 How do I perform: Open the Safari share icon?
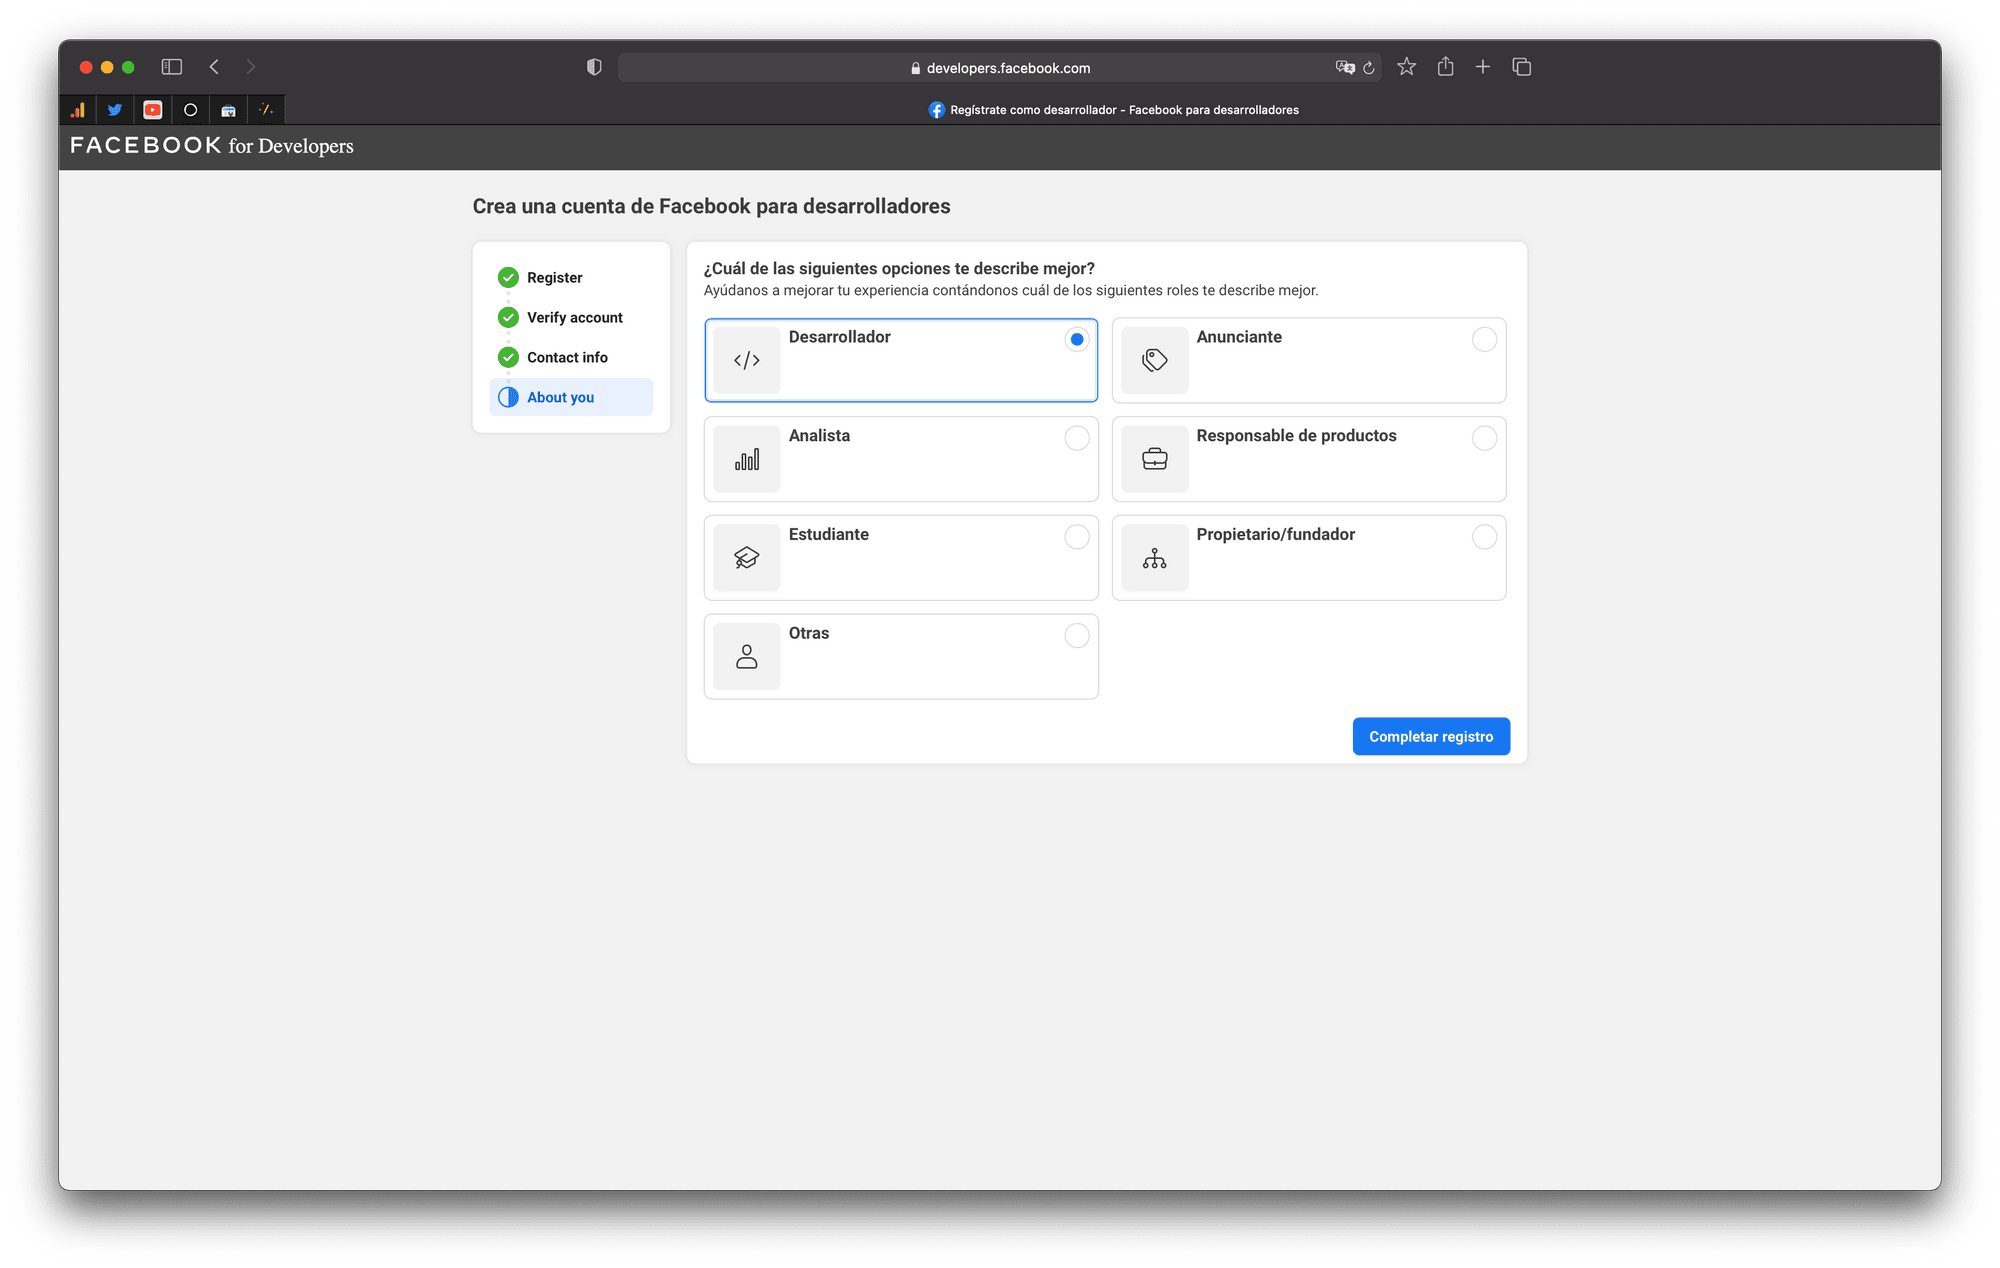pyautogui.click(x=1445, y=66)
